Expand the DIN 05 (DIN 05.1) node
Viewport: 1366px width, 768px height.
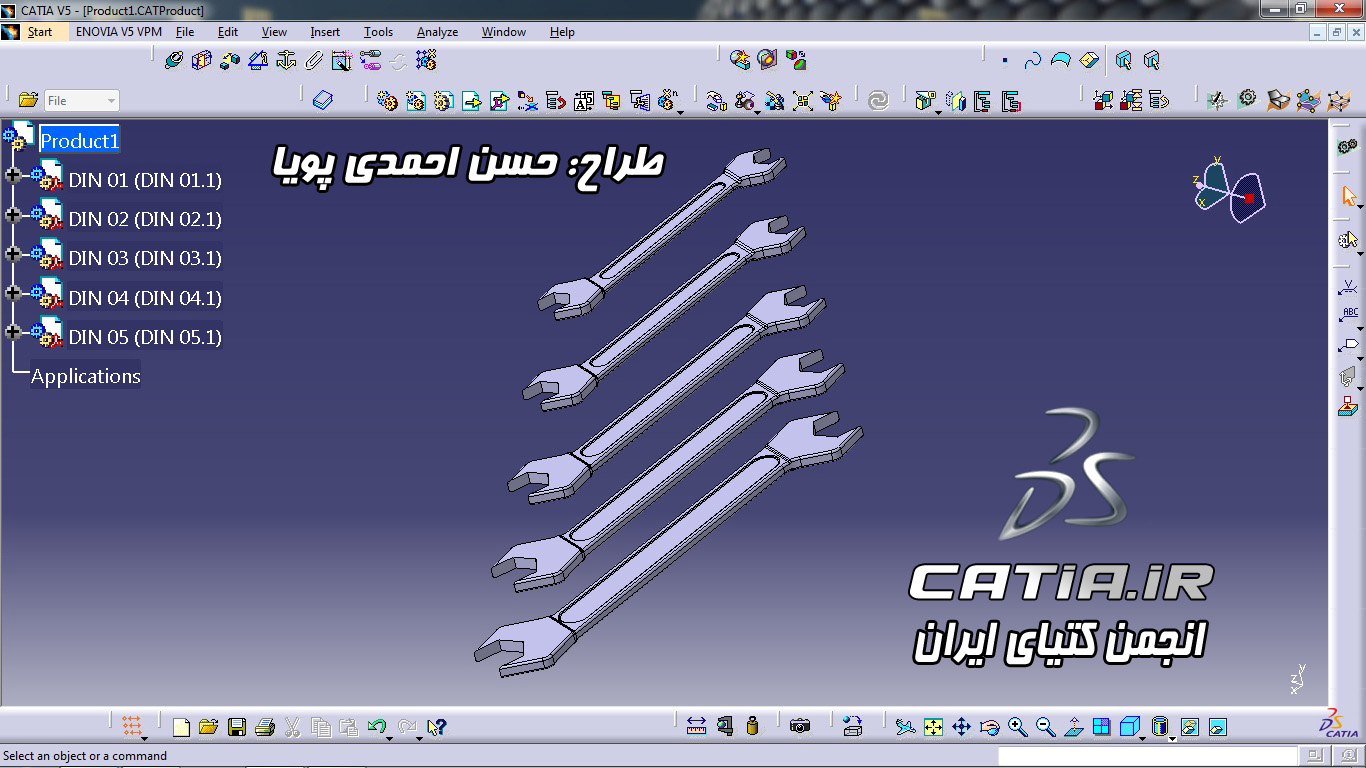13,332
